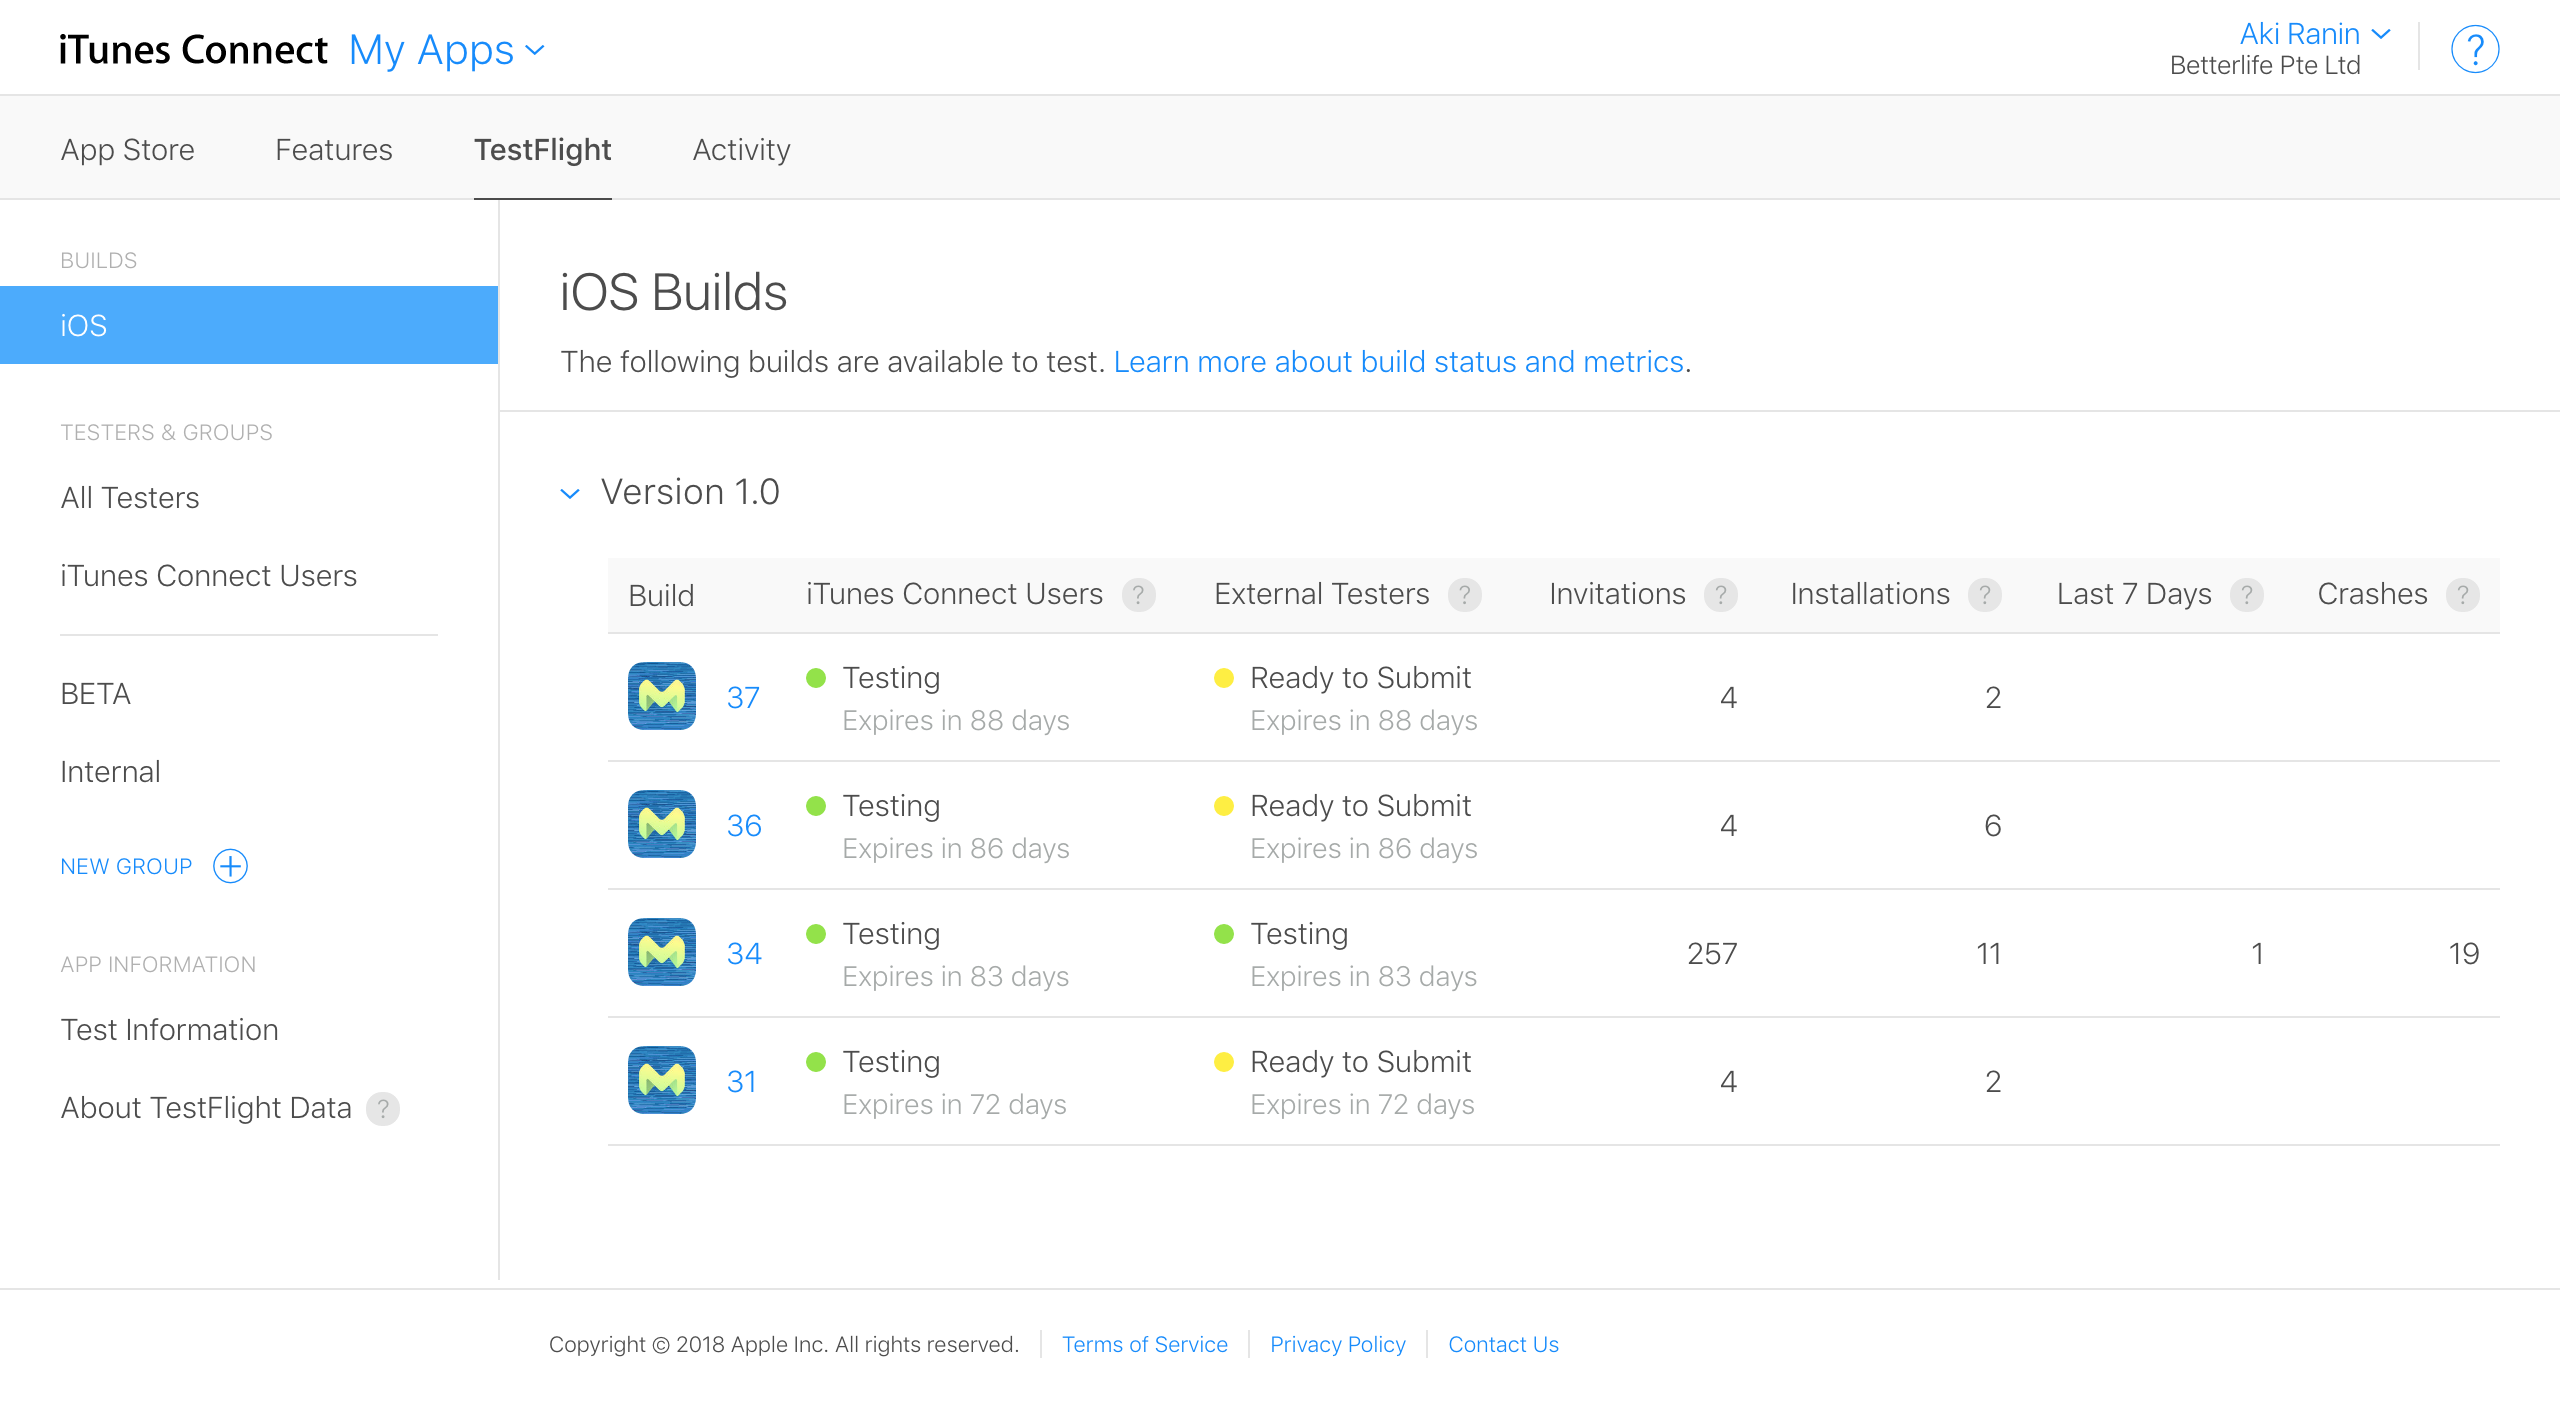Click the 6 installations value for build 36
Image resolution: width=2560 pixels, height=1406 pixels.
click(x=1992, y=825)
